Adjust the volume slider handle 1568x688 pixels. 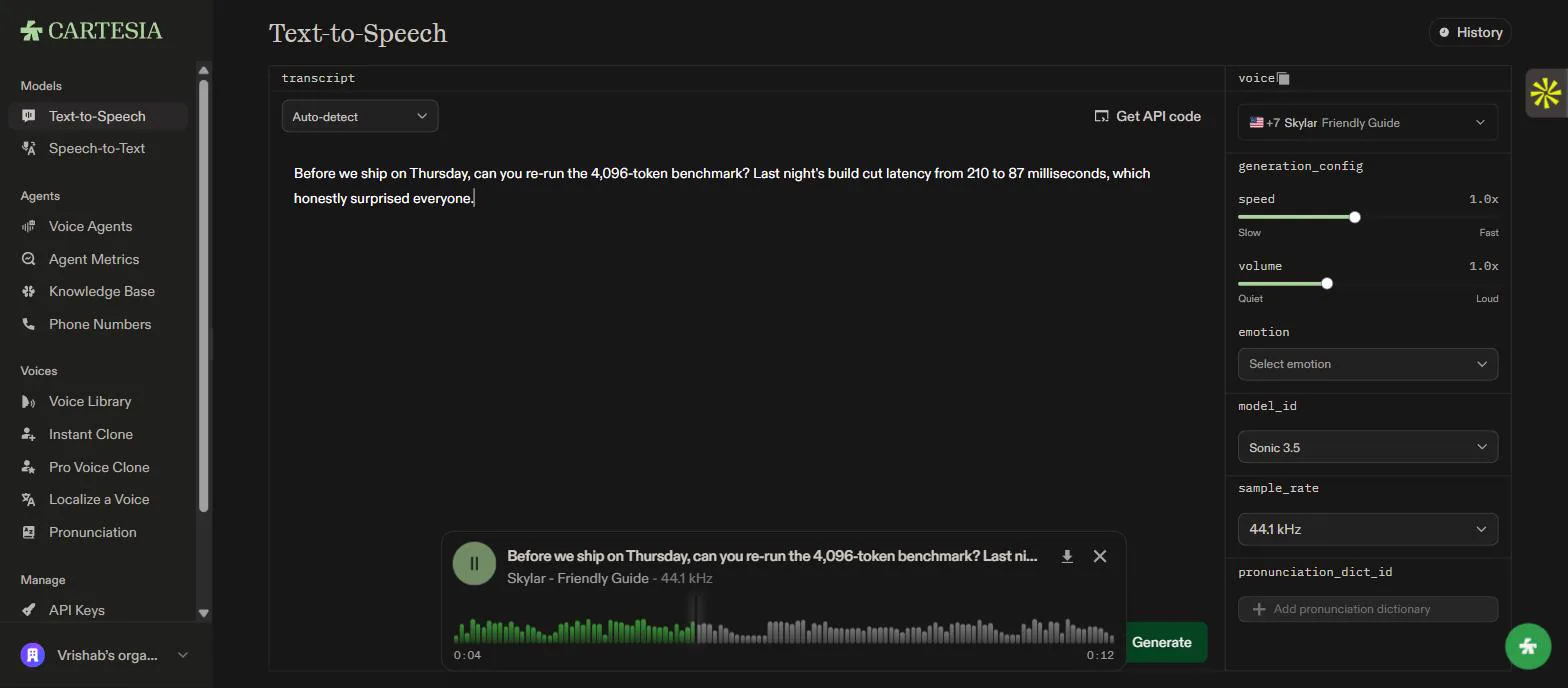[x=1327, y=283]
